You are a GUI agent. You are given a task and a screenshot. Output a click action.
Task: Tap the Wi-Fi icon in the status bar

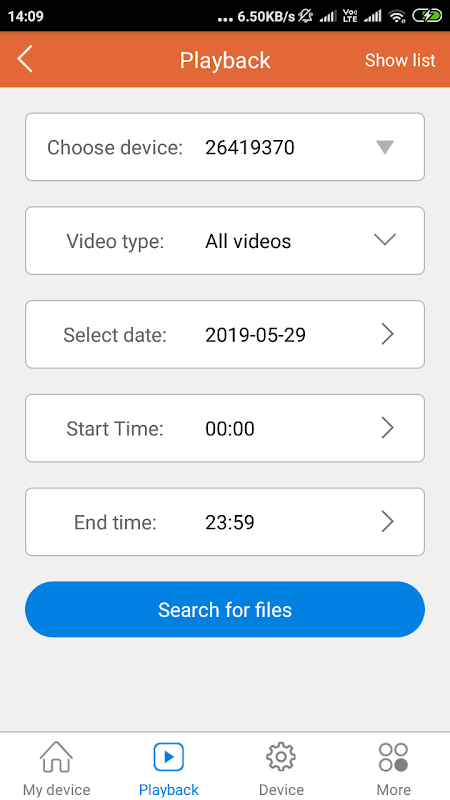396,16
